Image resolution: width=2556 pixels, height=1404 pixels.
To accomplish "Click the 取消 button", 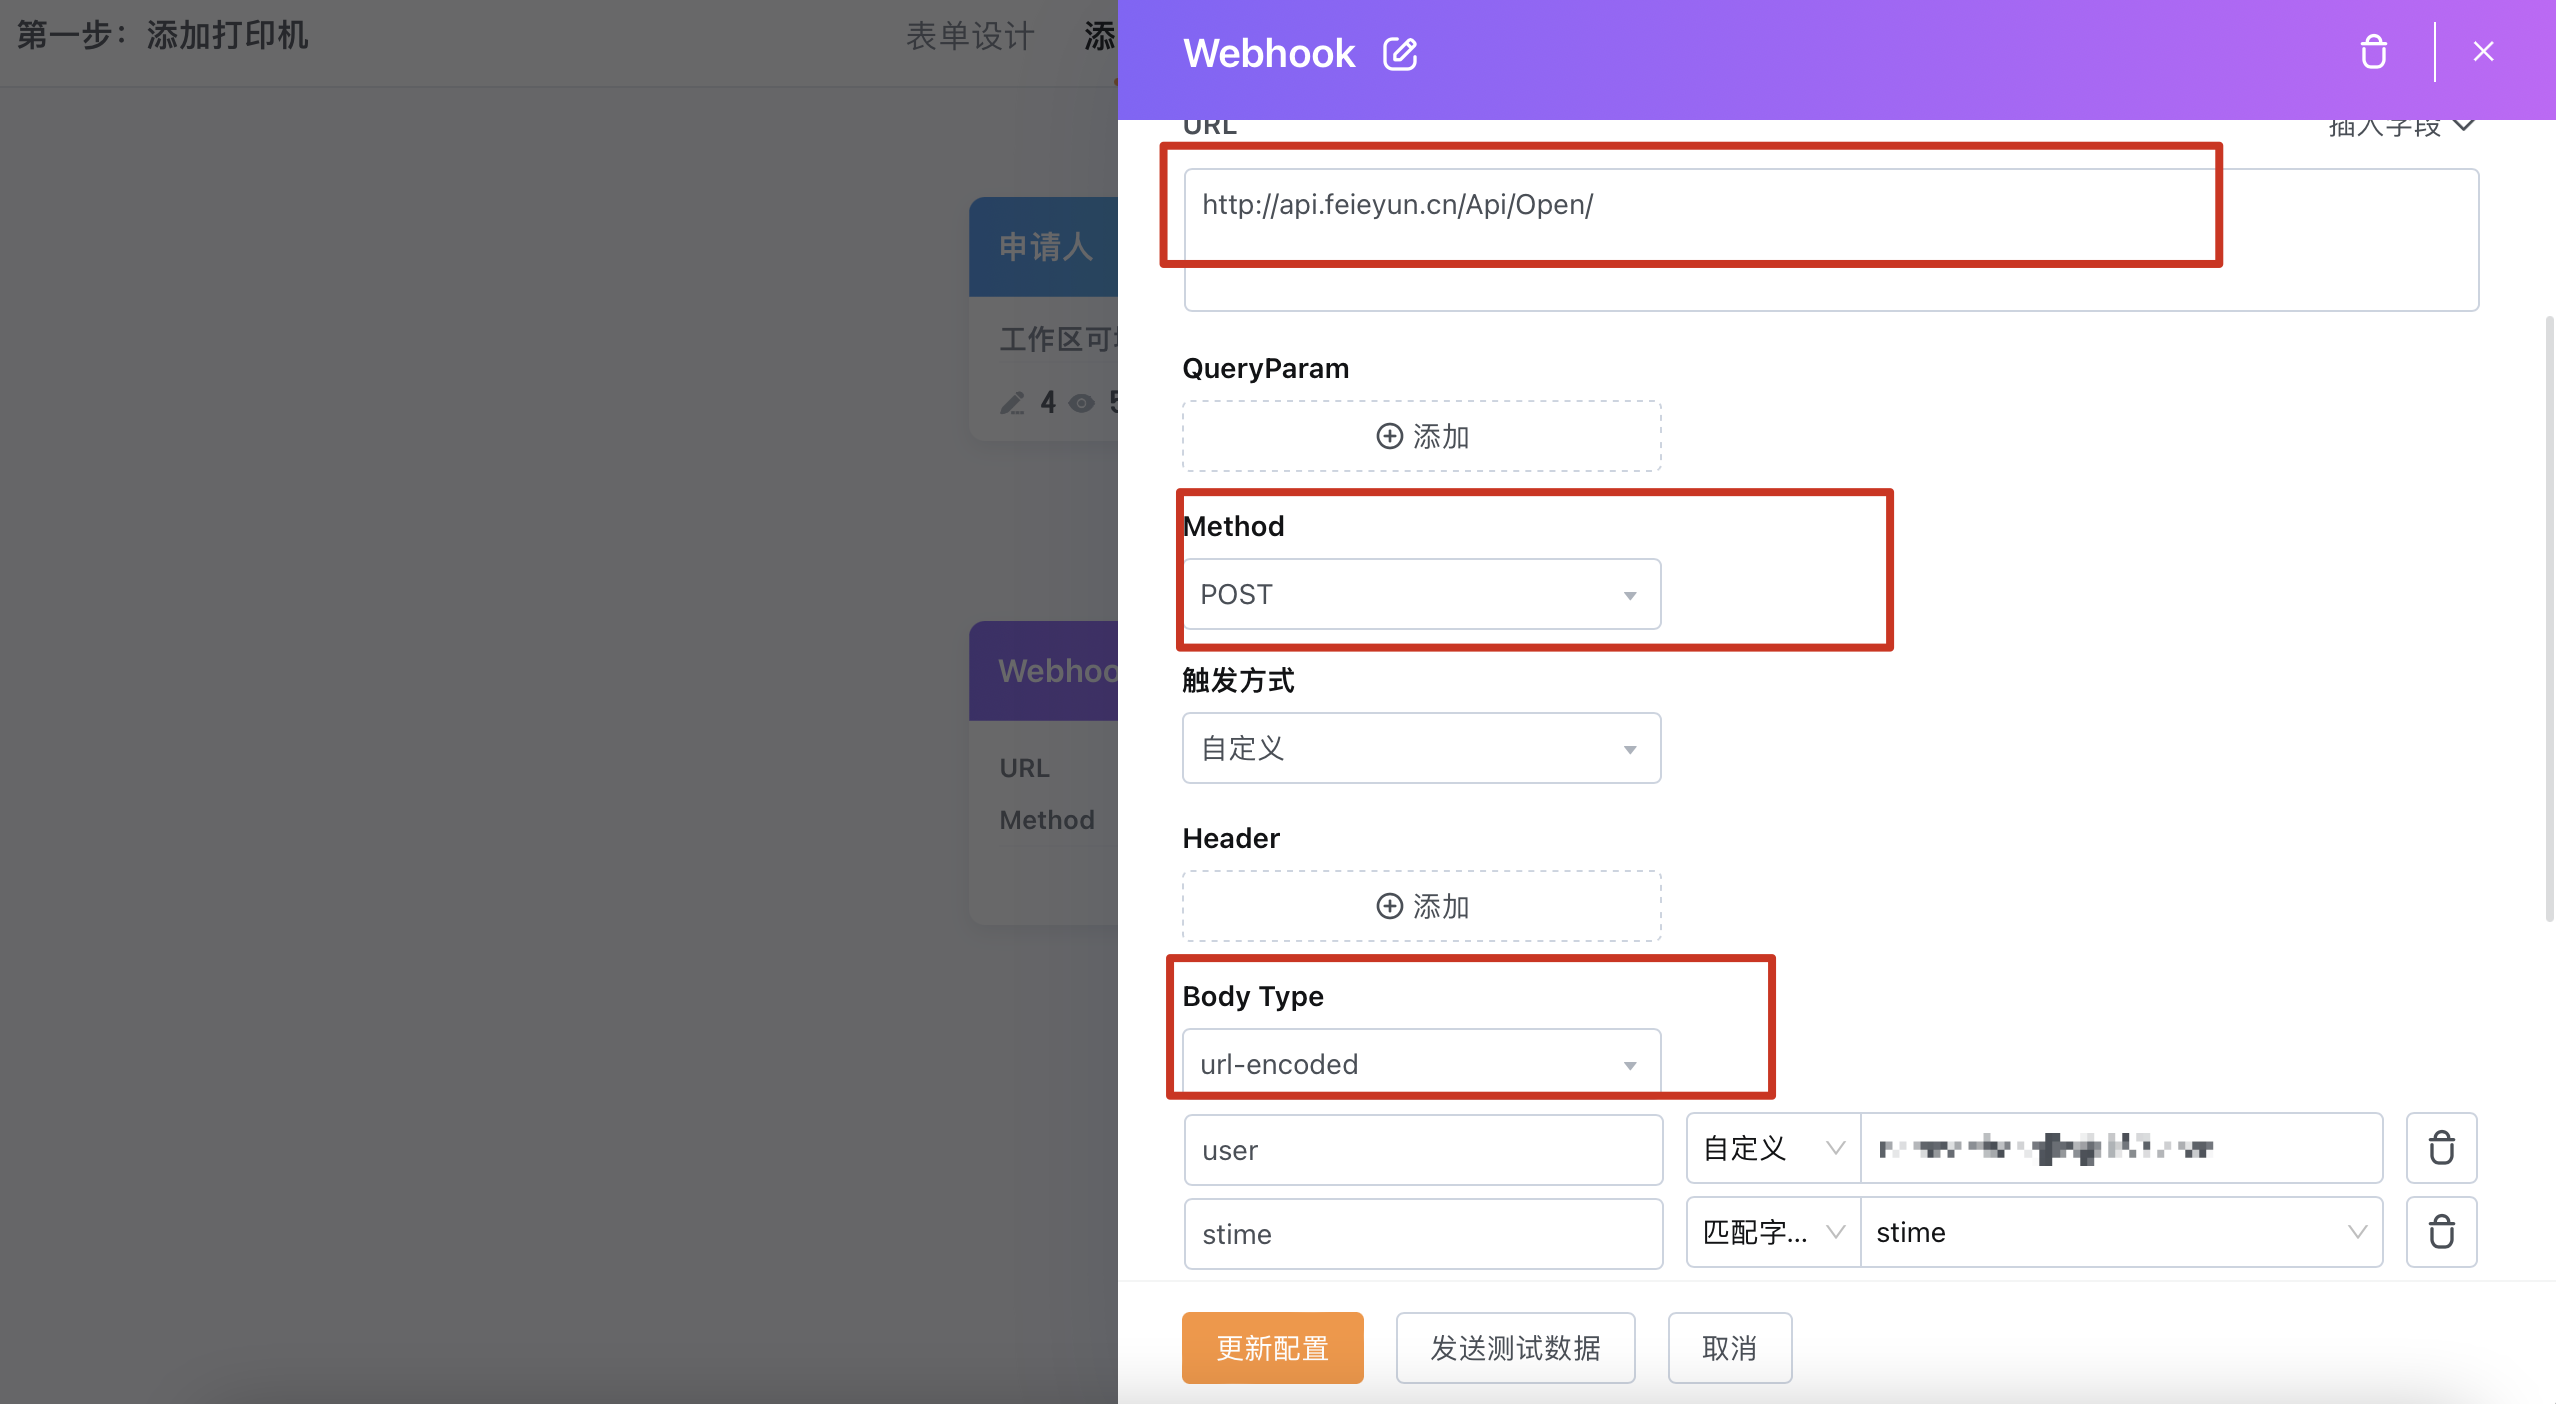I will click(1729, 1348).
